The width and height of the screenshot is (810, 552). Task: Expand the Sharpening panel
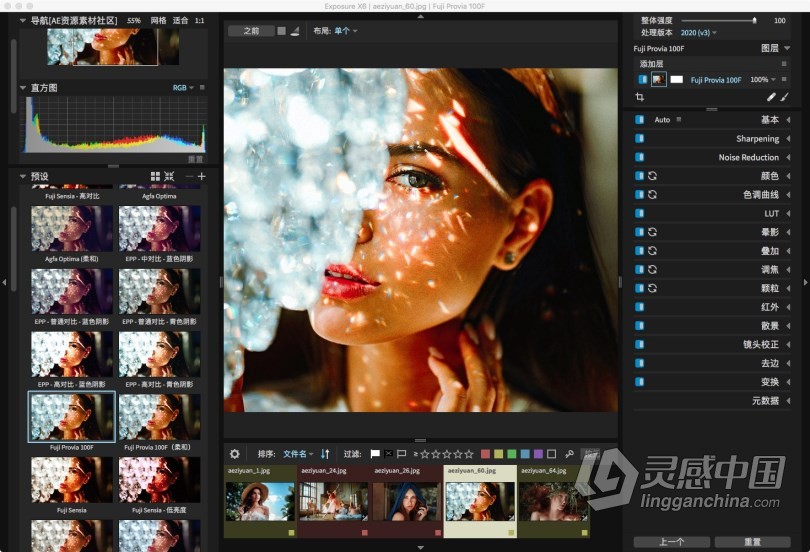click(788, 138)
